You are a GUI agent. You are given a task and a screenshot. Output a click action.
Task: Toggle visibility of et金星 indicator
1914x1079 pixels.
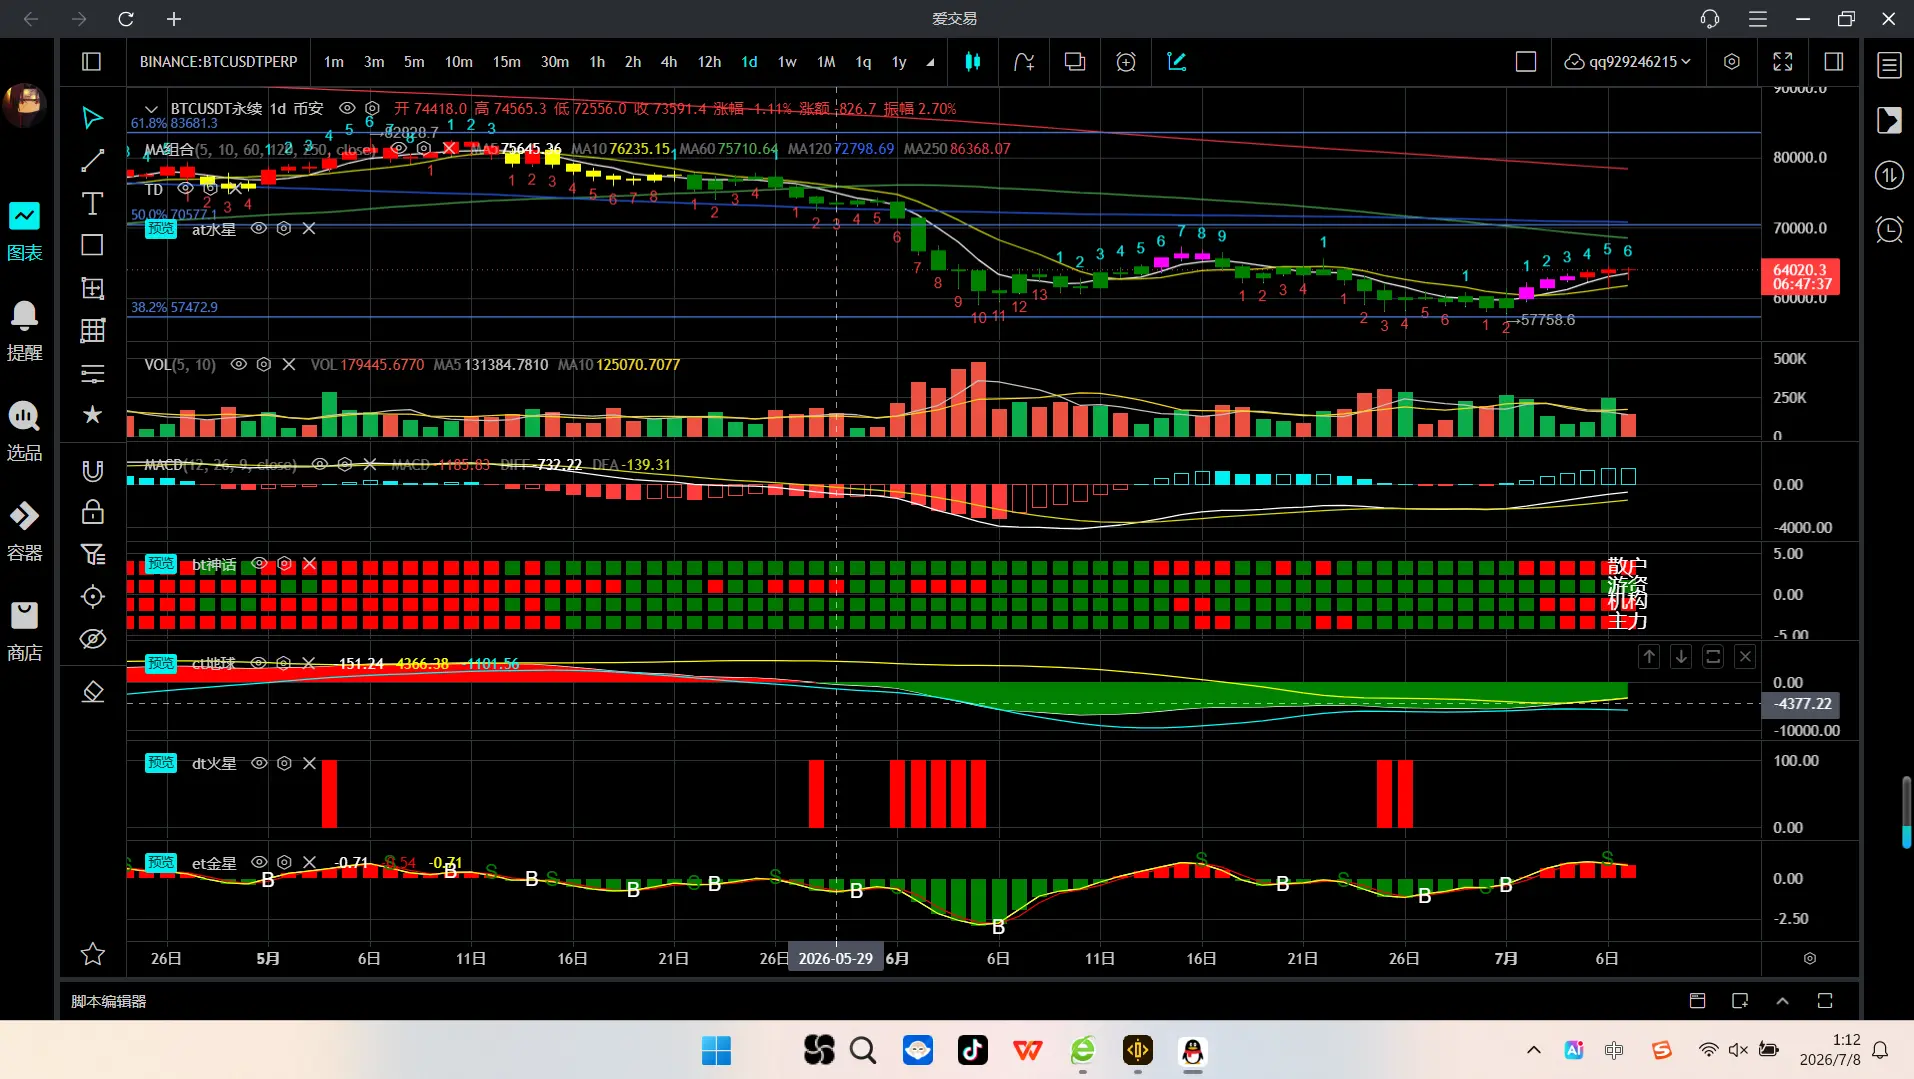(259, 863)
